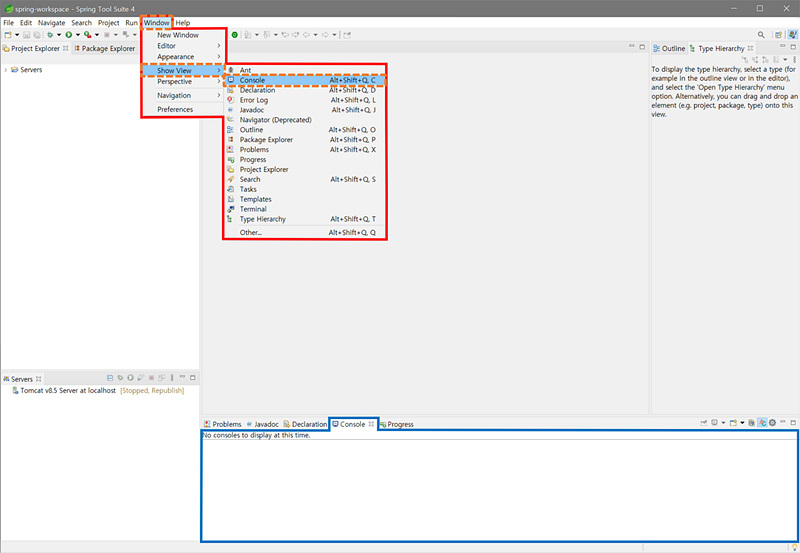Switch to the Package Explorer tab
The height and width of the screenshot is (553, 800).
point(105,48)
